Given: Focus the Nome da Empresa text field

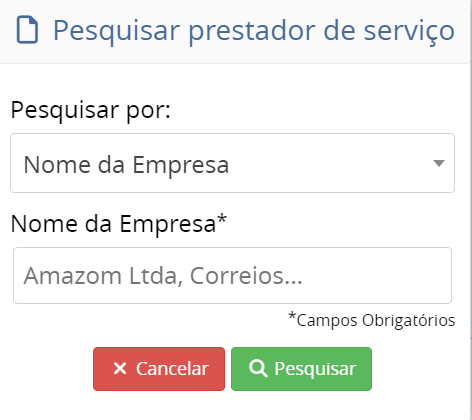Looking at the screenshot, I should 232,275.
